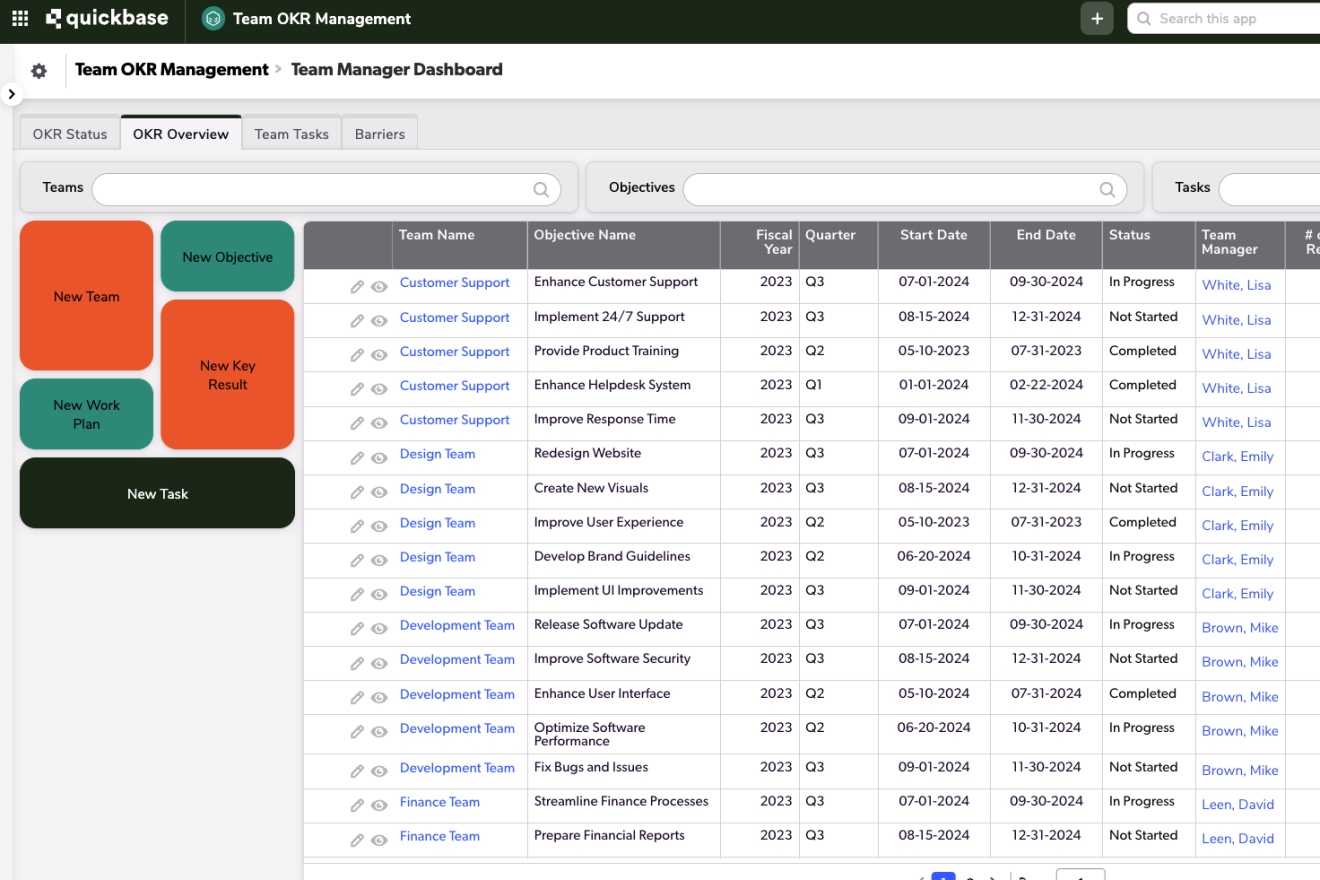Screen dimensions: 1320x880
Task: Open the Barriers tab
Action: point(380,134)
